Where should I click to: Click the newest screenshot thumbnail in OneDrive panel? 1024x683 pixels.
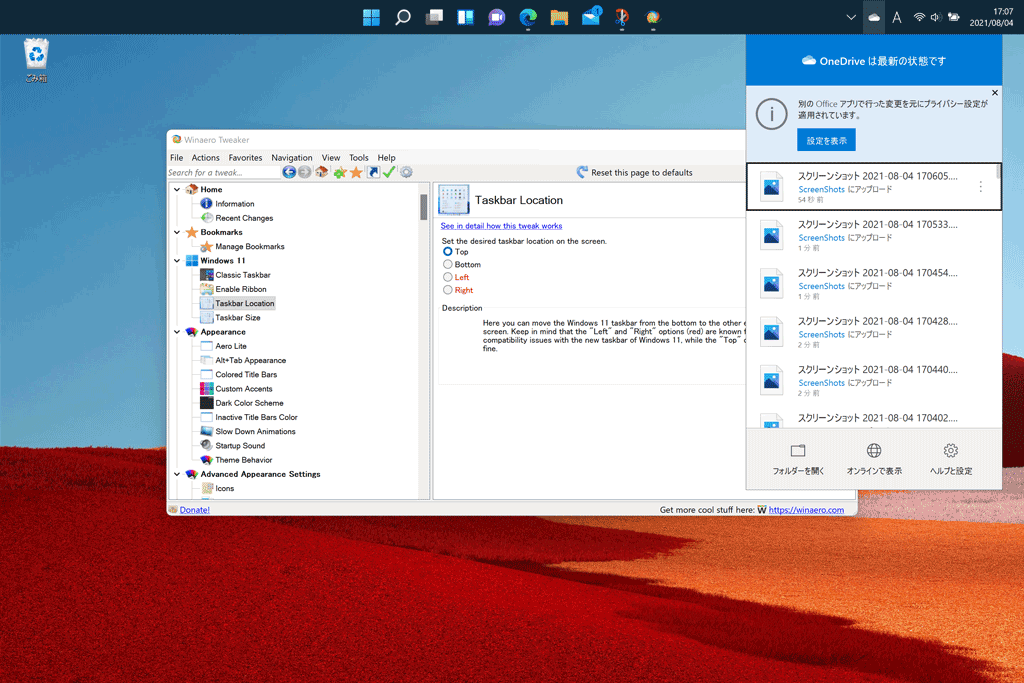770,187
